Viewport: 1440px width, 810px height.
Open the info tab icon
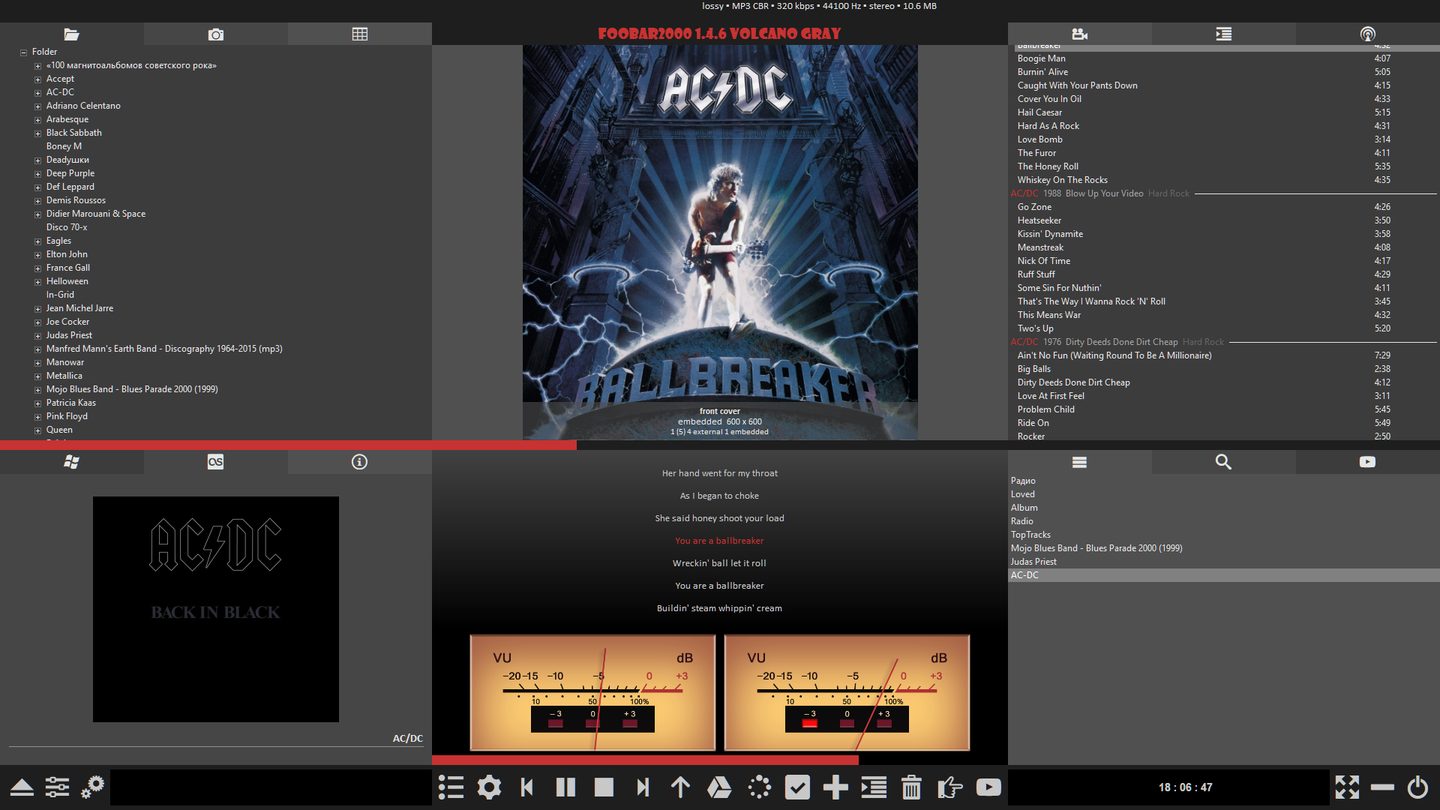pyautogui.click(x=360, y=462)
